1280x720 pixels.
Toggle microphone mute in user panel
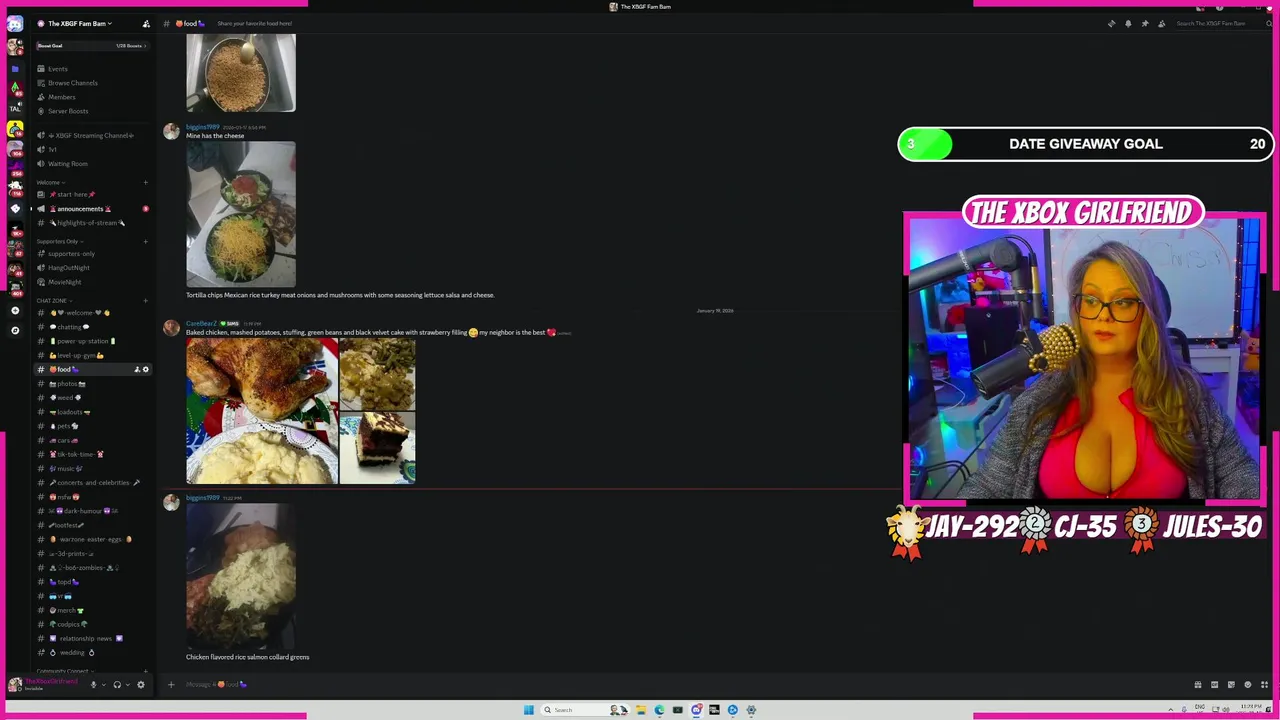point(93,685)
